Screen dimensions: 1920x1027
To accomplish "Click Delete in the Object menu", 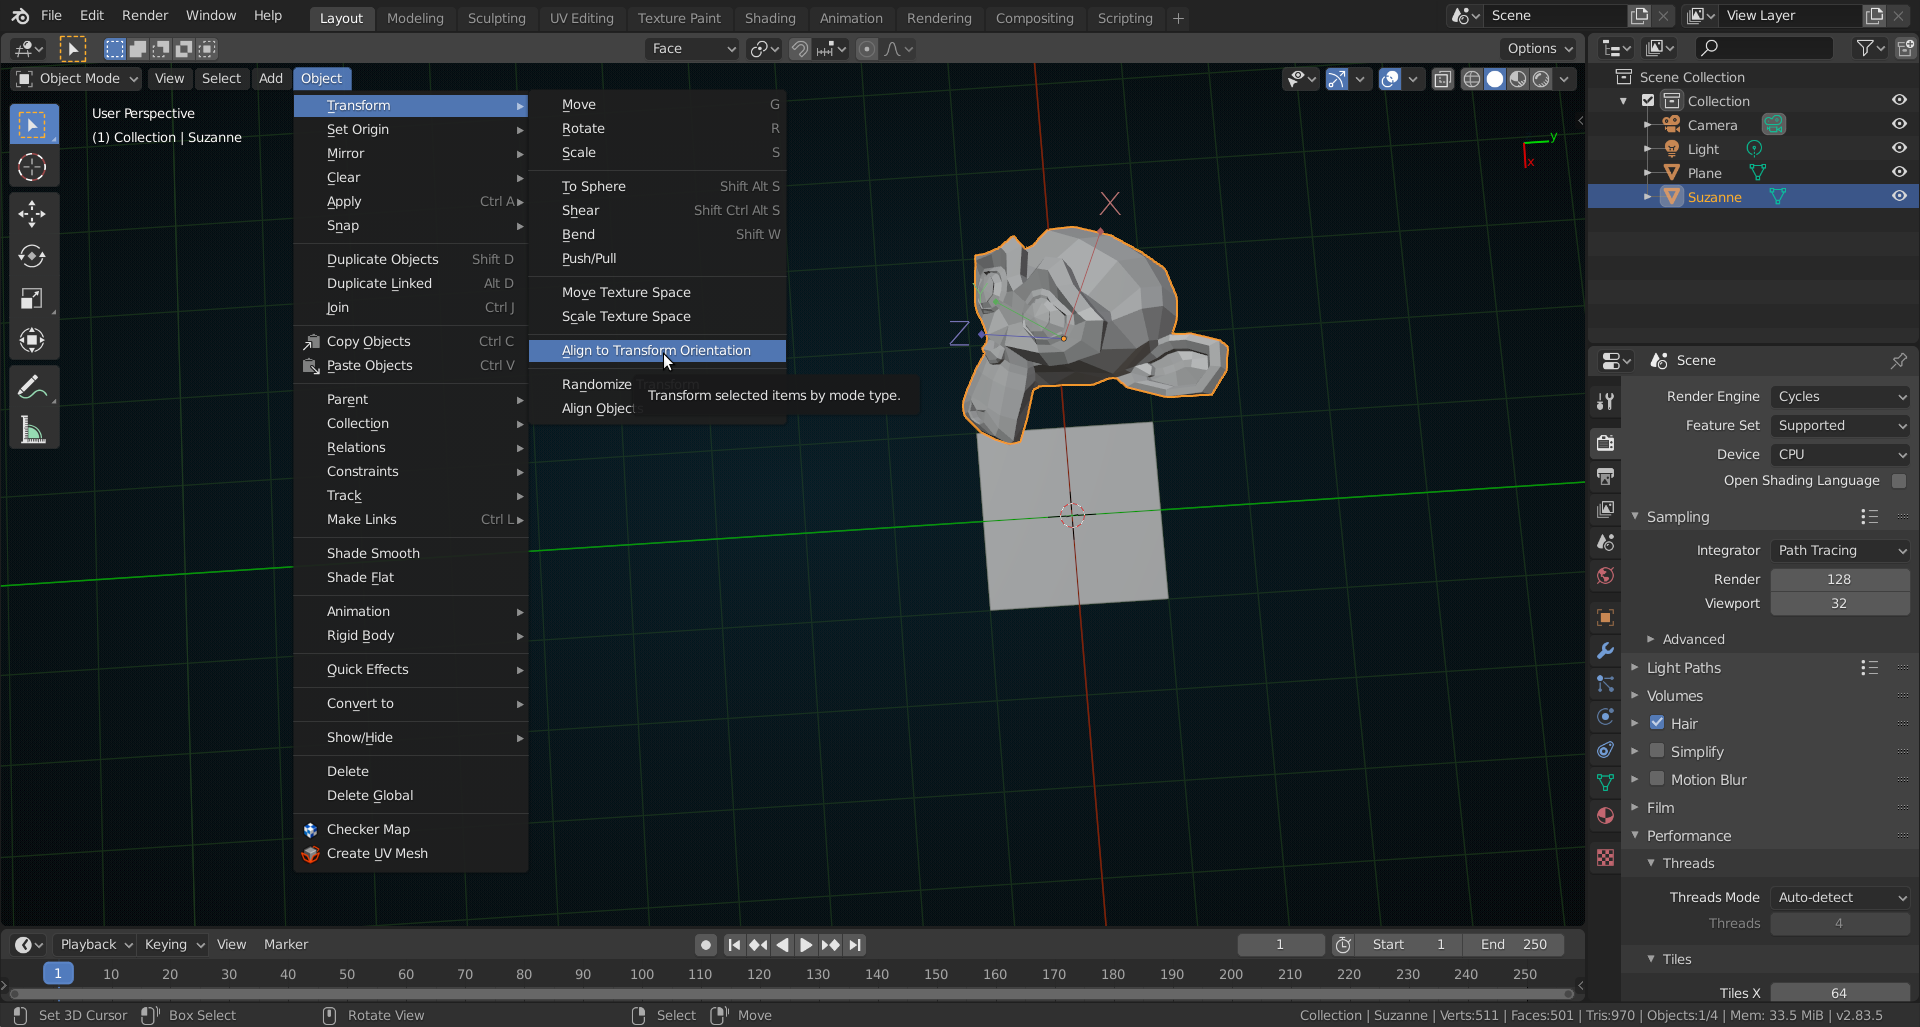I will click(348, 771).
